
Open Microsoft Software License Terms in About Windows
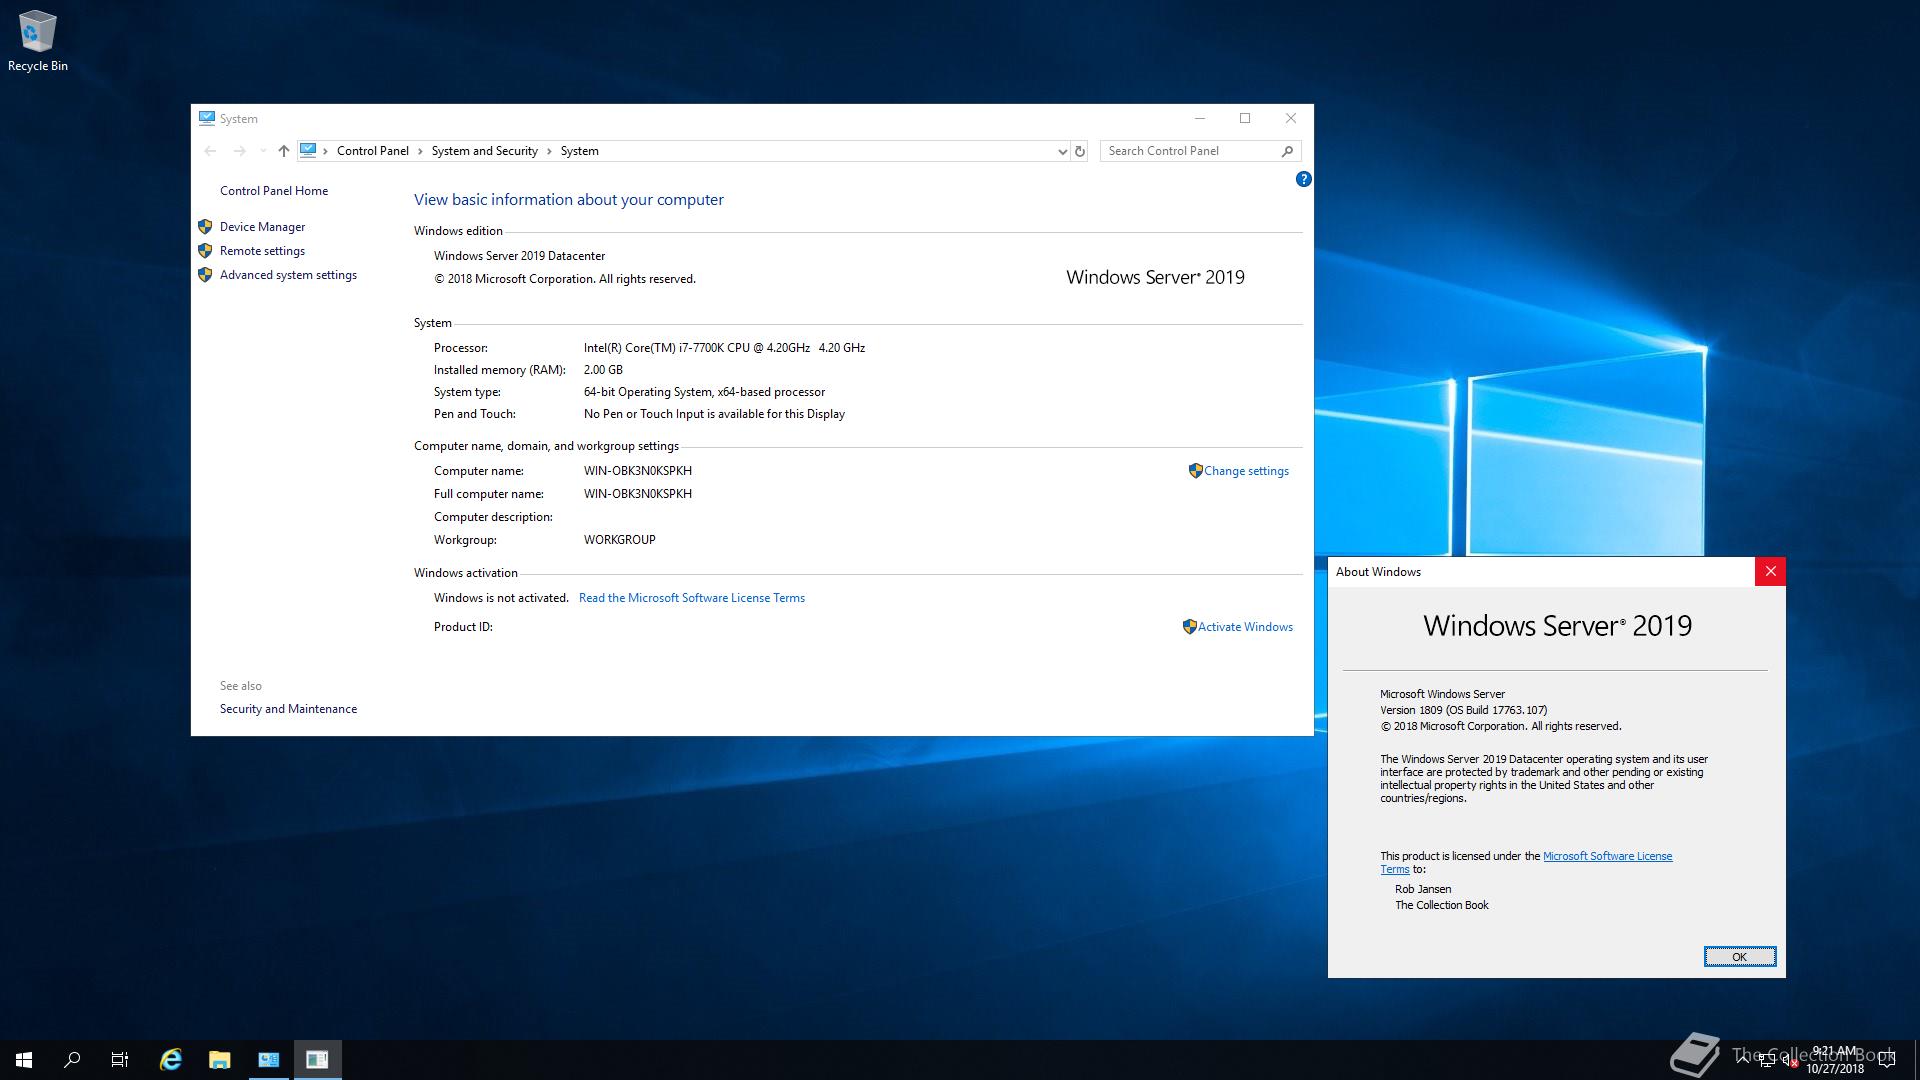point(1607,856)
